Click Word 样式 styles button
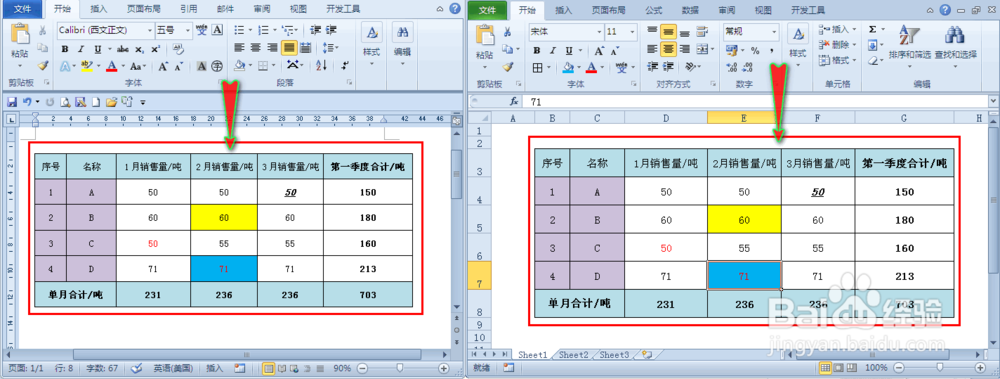This screenshot has height=379, width=1000. point(371,45)
